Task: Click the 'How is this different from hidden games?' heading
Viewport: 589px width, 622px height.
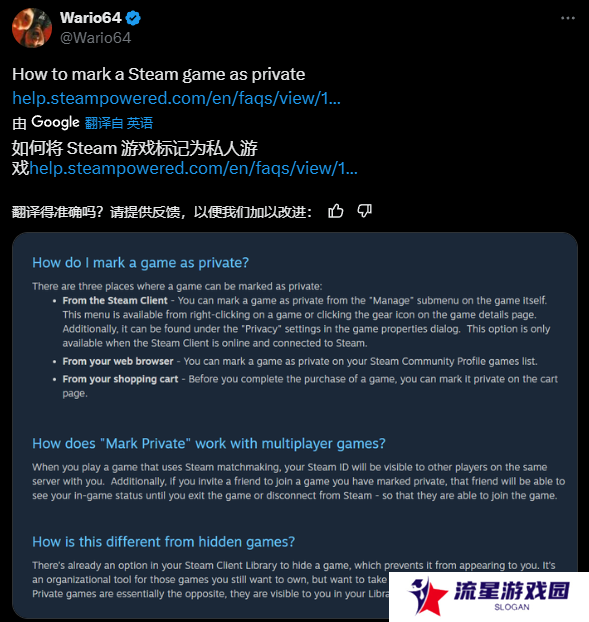Action: 163,542
